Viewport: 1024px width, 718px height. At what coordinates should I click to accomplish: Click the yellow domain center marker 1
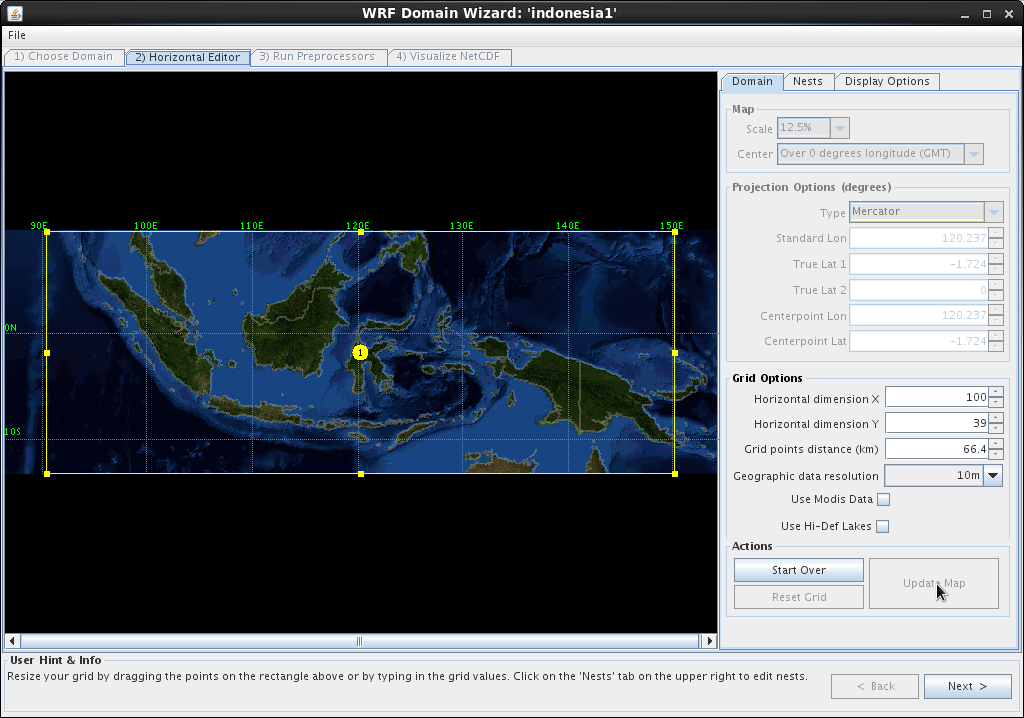[x=360, y=353]
